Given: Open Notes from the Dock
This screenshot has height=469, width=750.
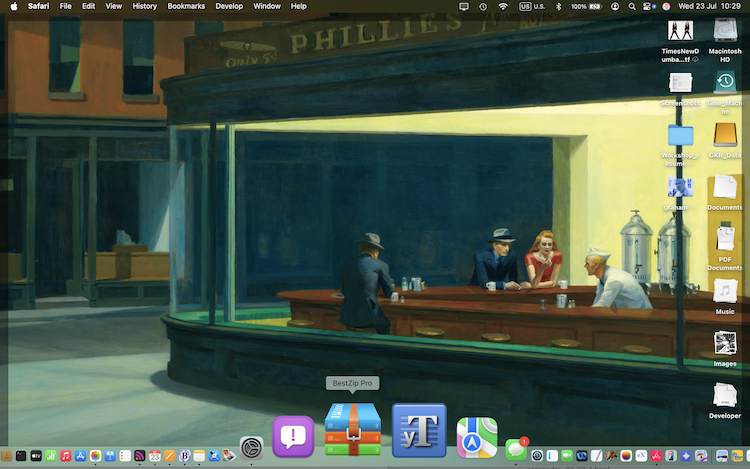Looking at the screenshot, I should coord(199,456).
